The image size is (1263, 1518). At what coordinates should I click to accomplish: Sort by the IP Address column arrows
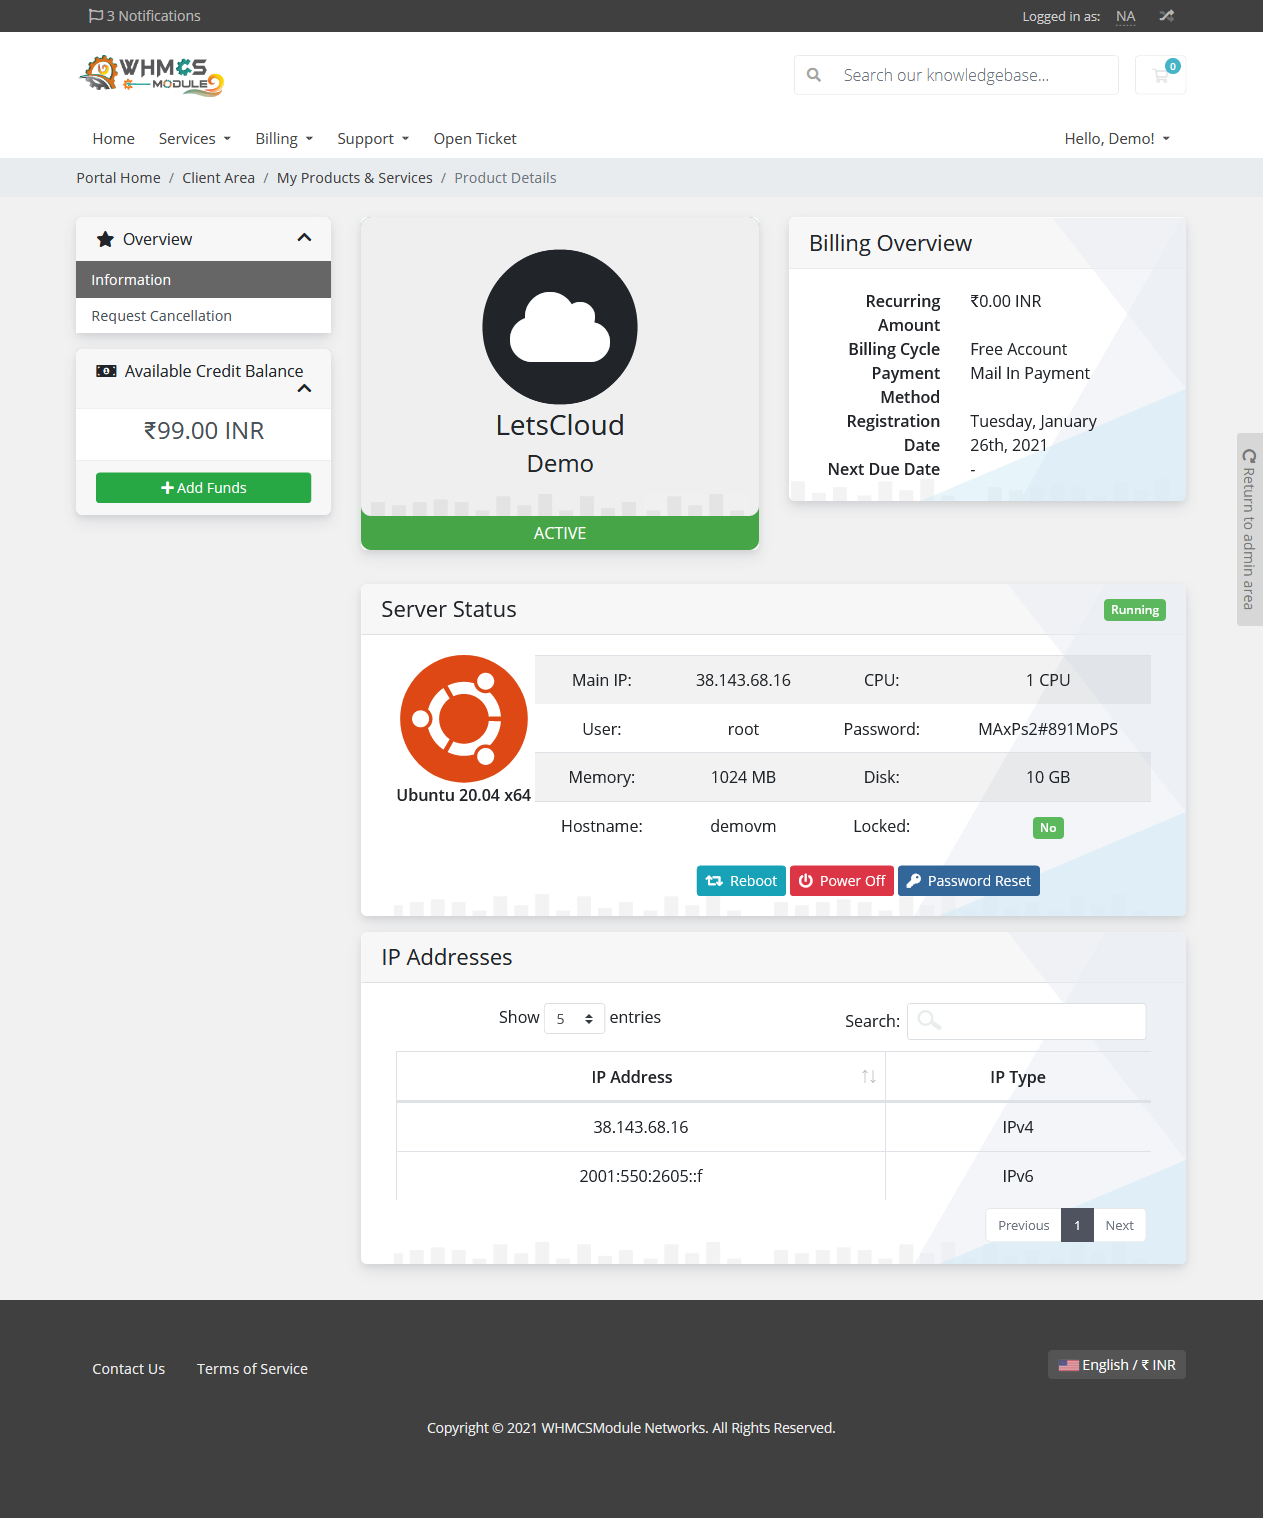click(868, 1077)
